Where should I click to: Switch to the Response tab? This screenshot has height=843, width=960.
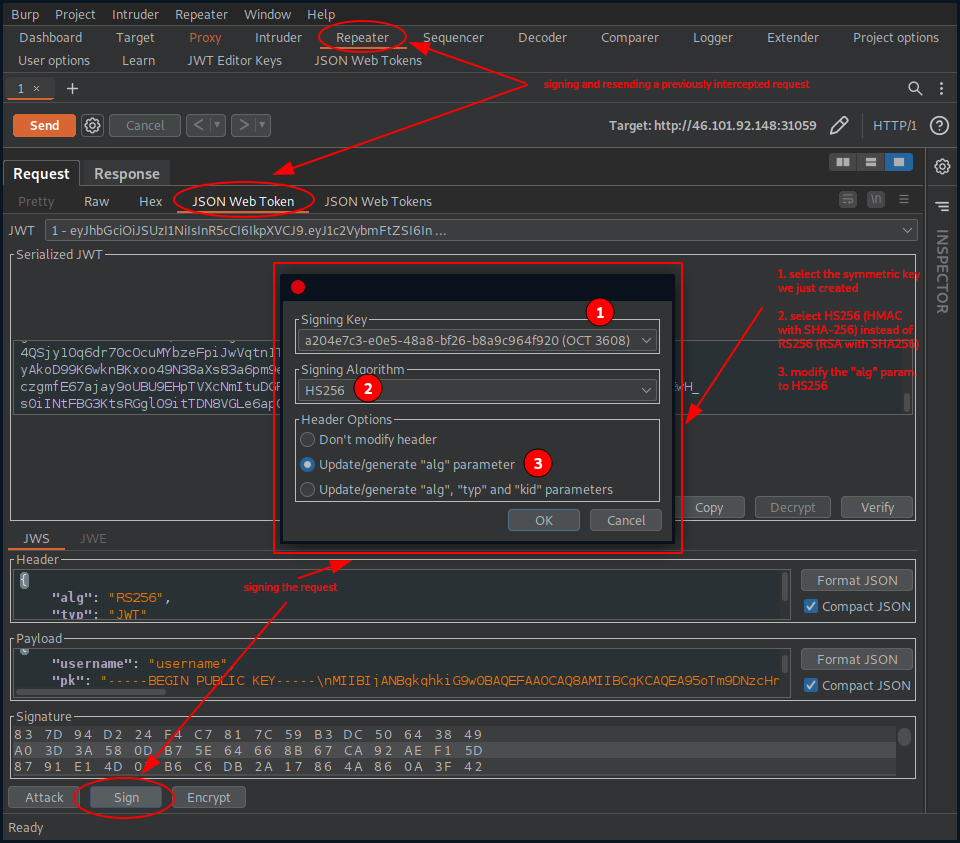(x=126, y=173)
